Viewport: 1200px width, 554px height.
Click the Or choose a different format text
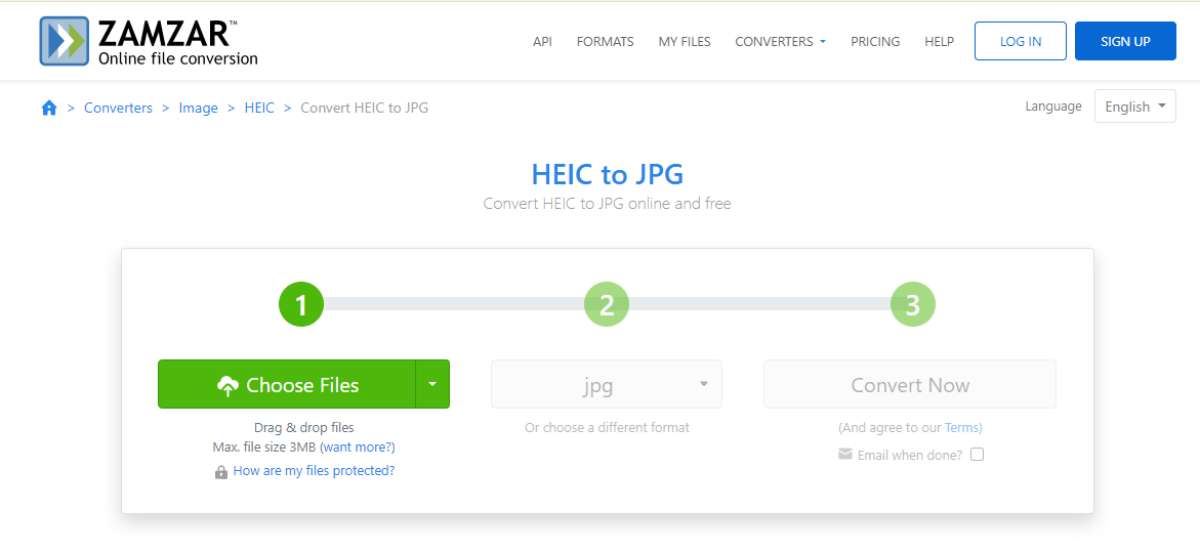click(x=607, y=427)
